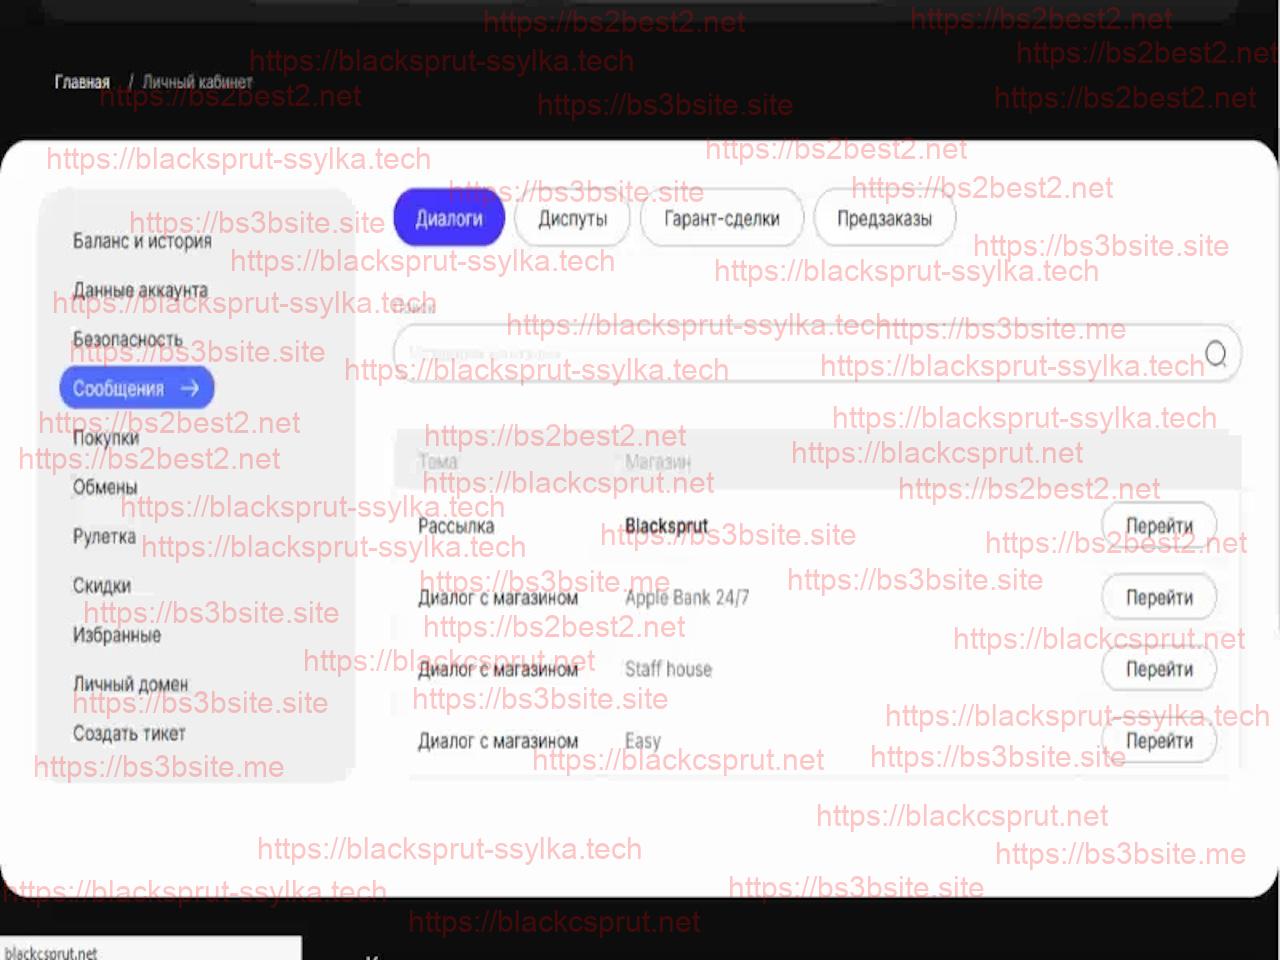This screenshot has height=960, width=1280.
Task: Click Диалог с магазином in Easy row
Action: [x=498, y=741]
